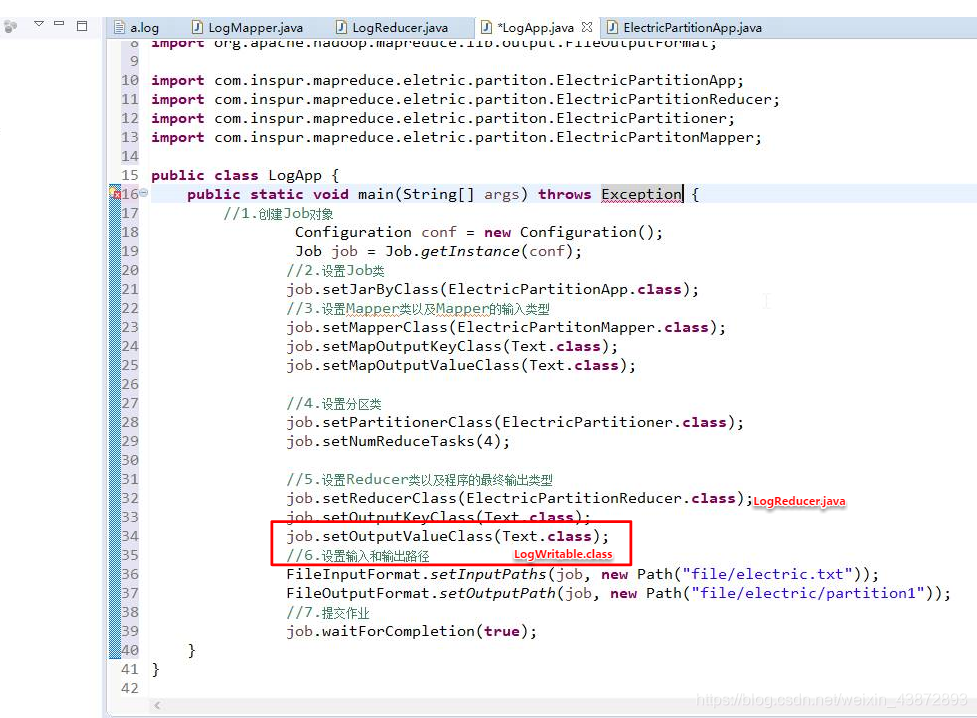Click the Java file icon on LogReducer.java tab
Image resolution: width=977 pixels, height=718 pixels.
pos(341,27)
